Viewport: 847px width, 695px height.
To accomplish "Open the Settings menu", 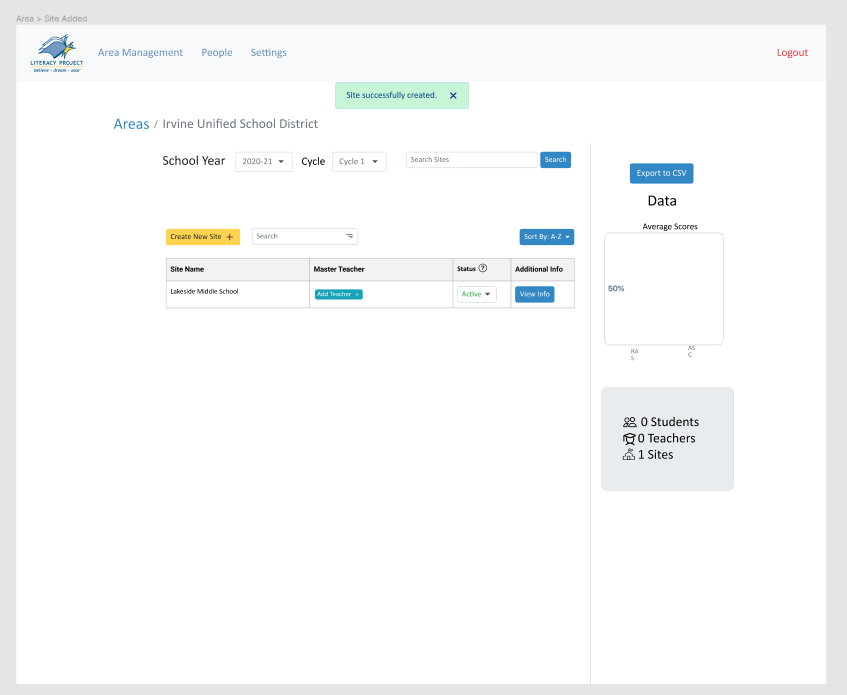I will click(268, 53).
